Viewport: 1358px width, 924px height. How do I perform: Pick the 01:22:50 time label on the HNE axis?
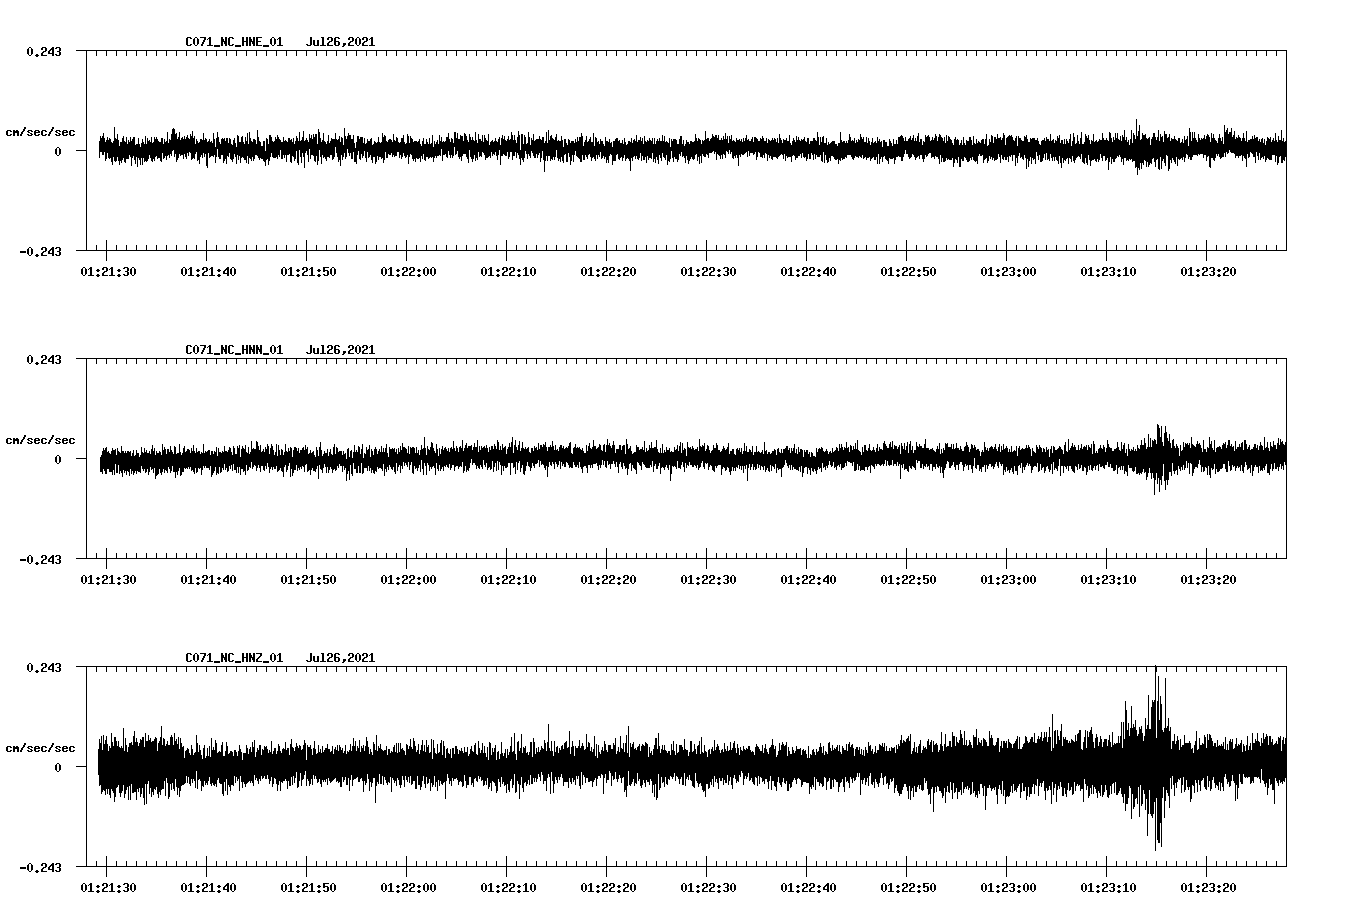pos(907,271)
